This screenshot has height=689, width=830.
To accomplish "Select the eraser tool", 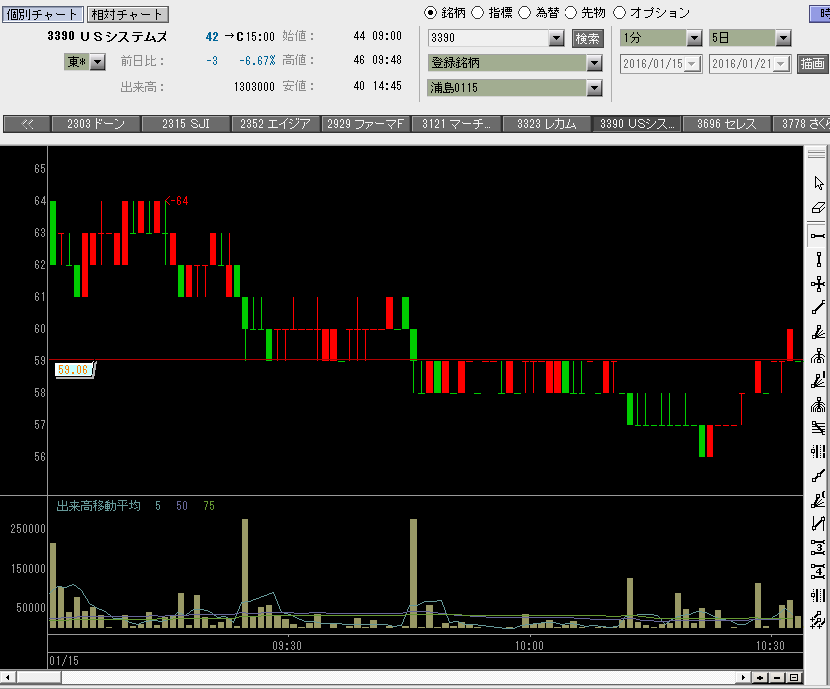I will (818, 207).
